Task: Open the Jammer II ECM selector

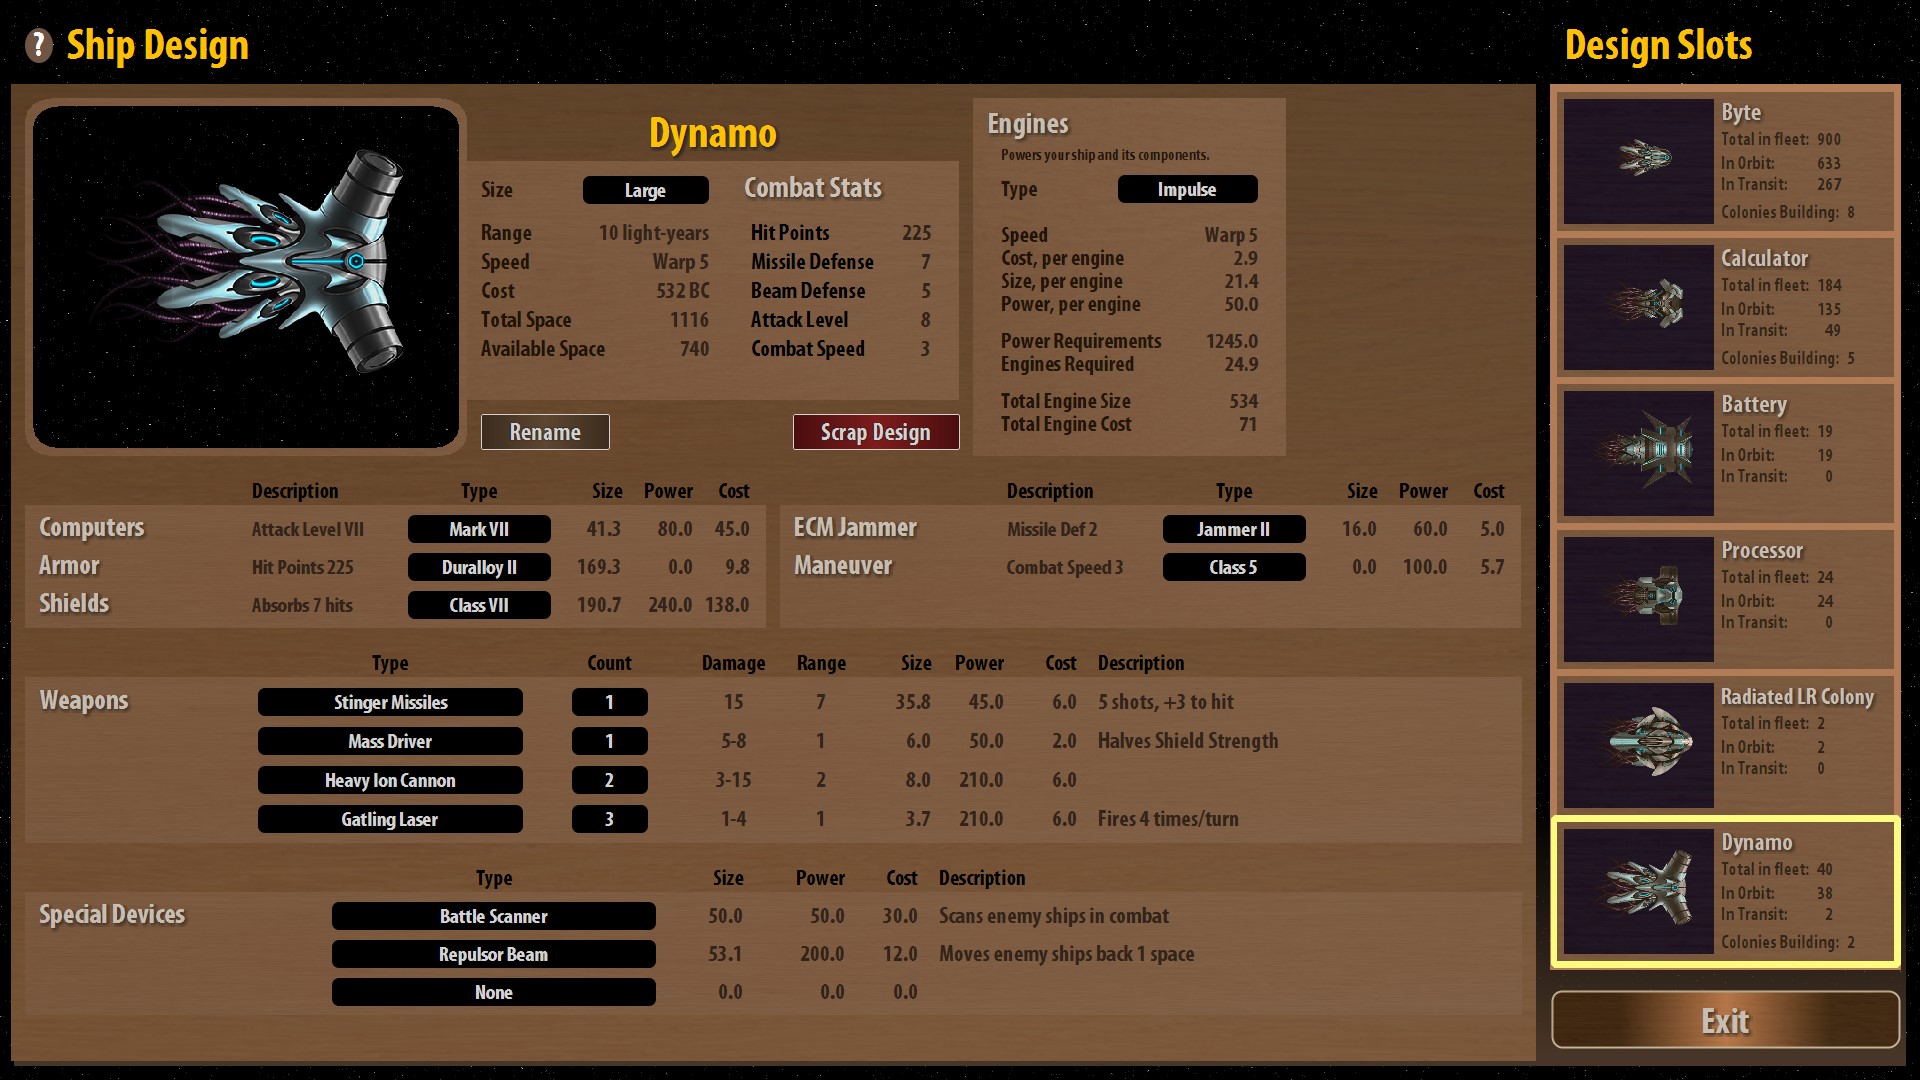Action: (x=1233, y=529)
